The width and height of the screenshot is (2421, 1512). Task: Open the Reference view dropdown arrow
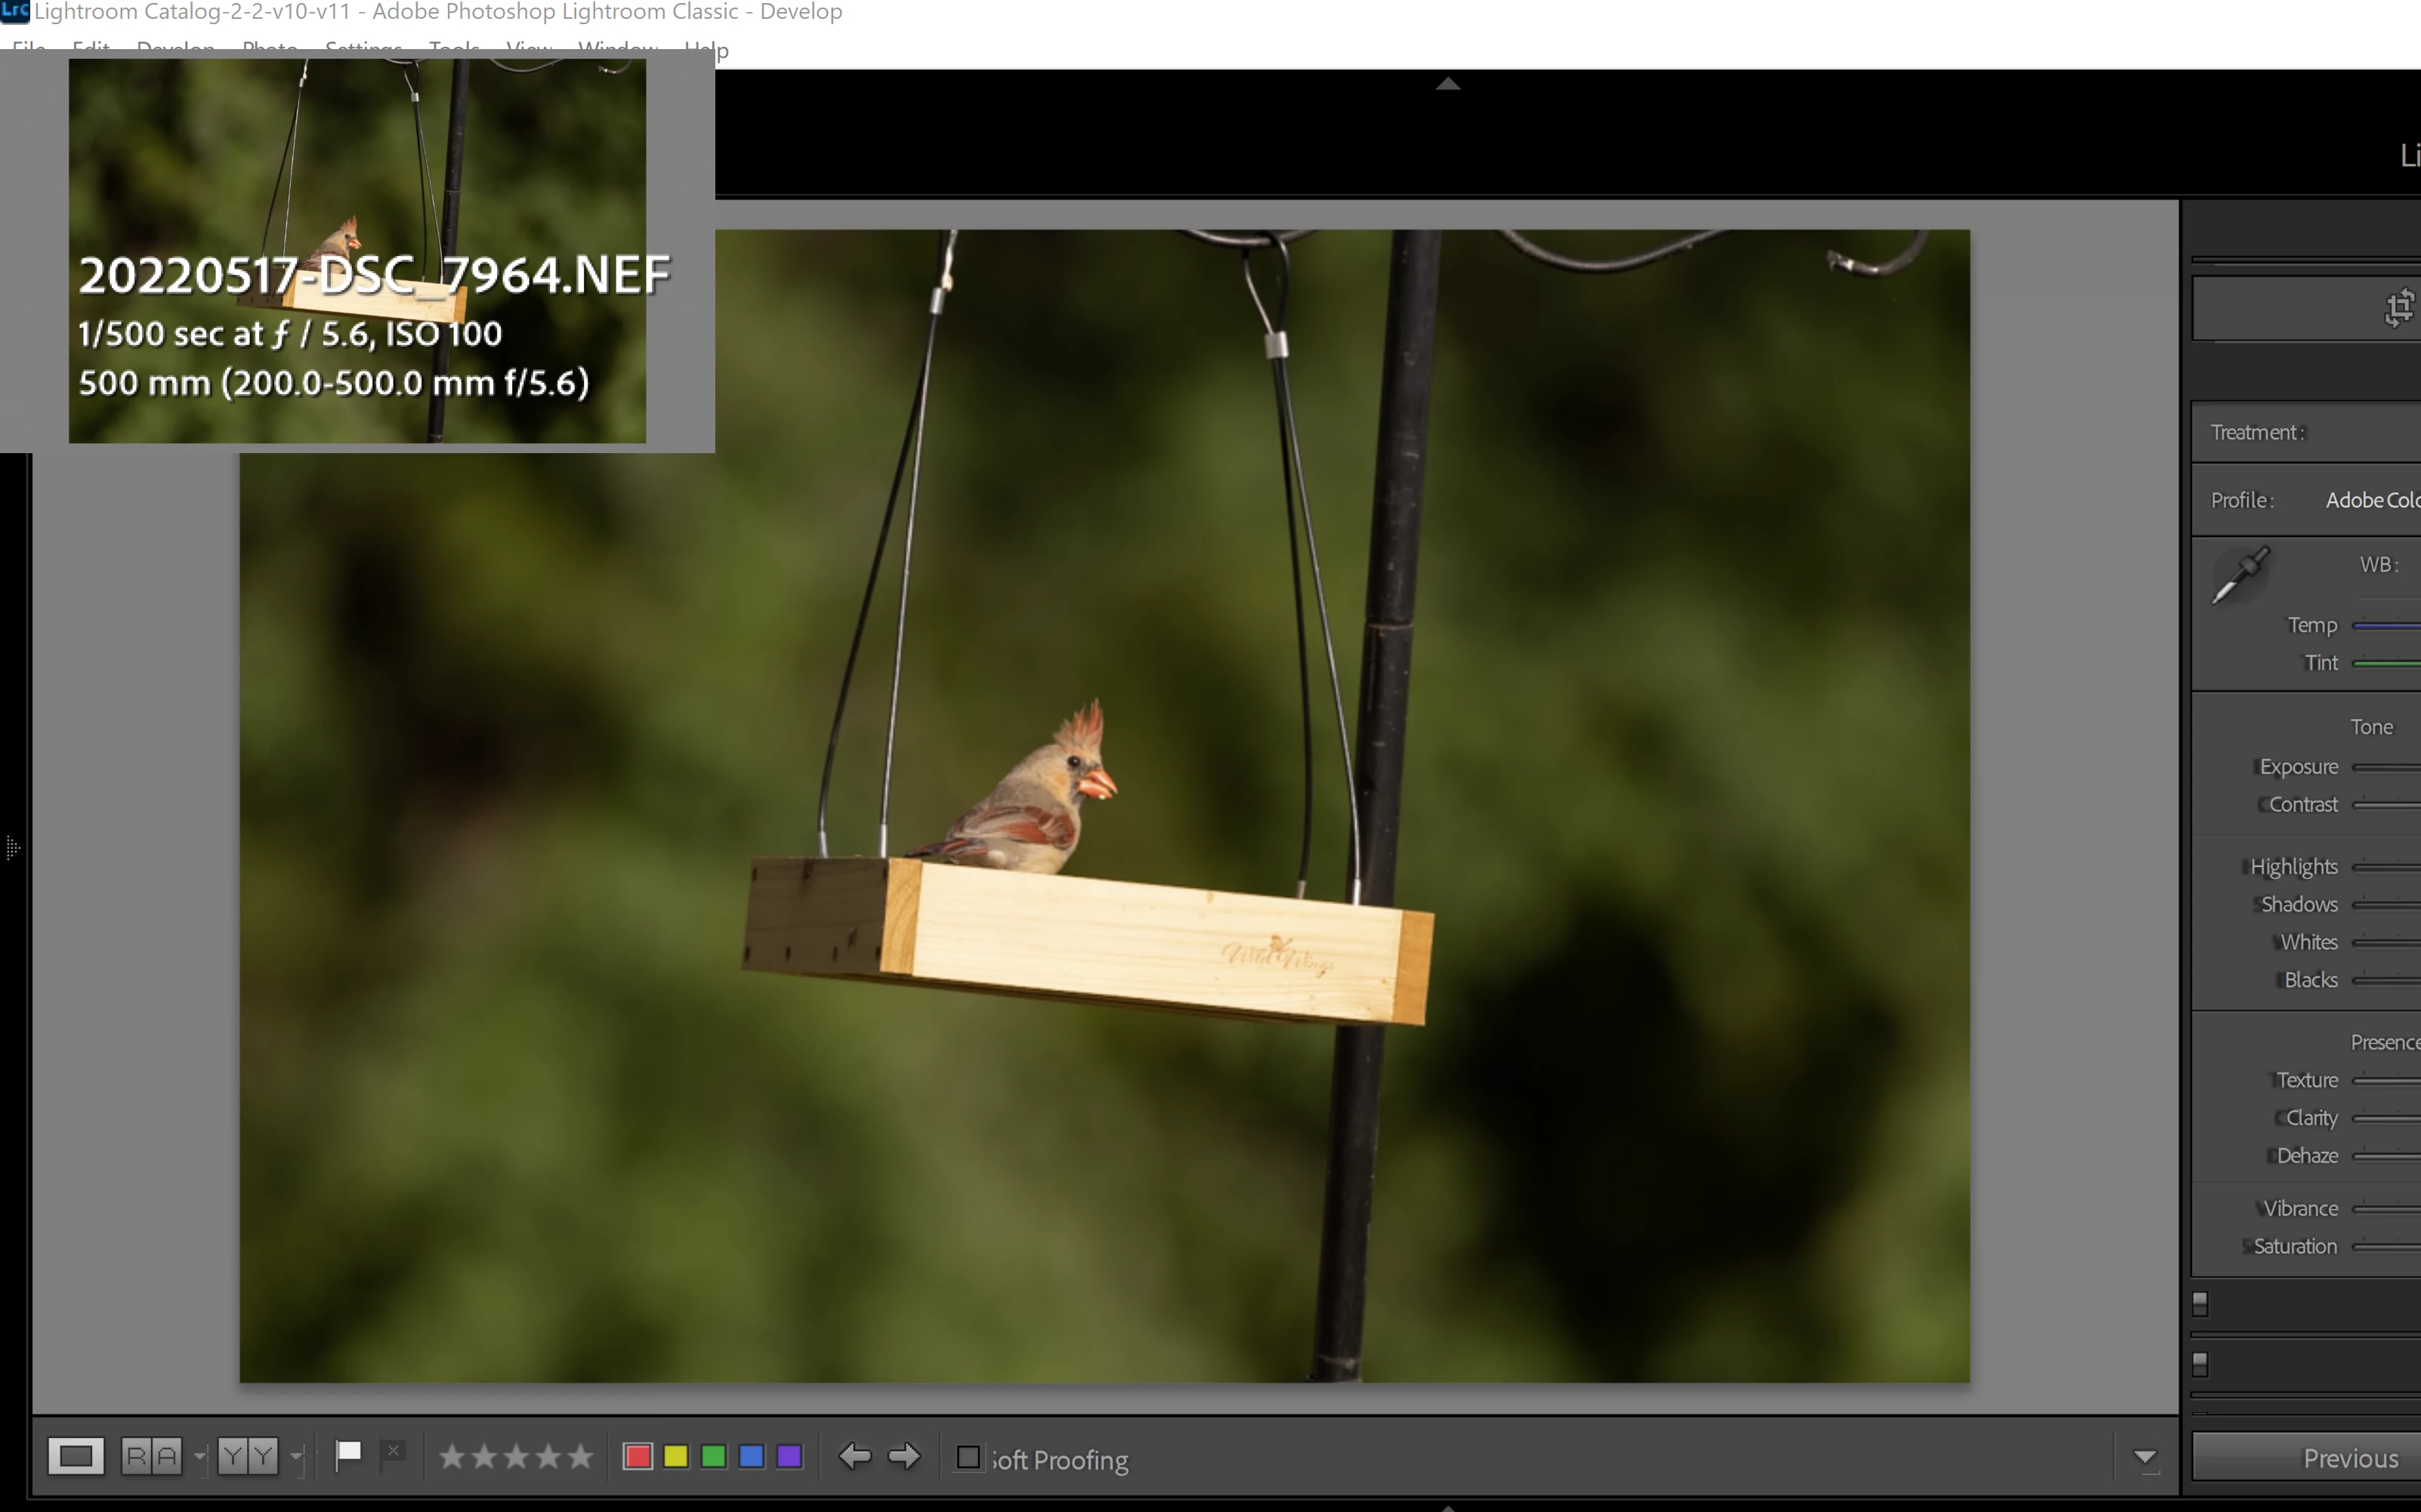pos(200,1456)
